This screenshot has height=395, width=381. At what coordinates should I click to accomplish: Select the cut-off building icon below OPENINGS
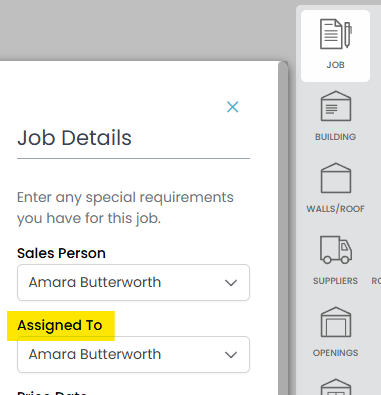pyautogui.click(x=336, y=387)
